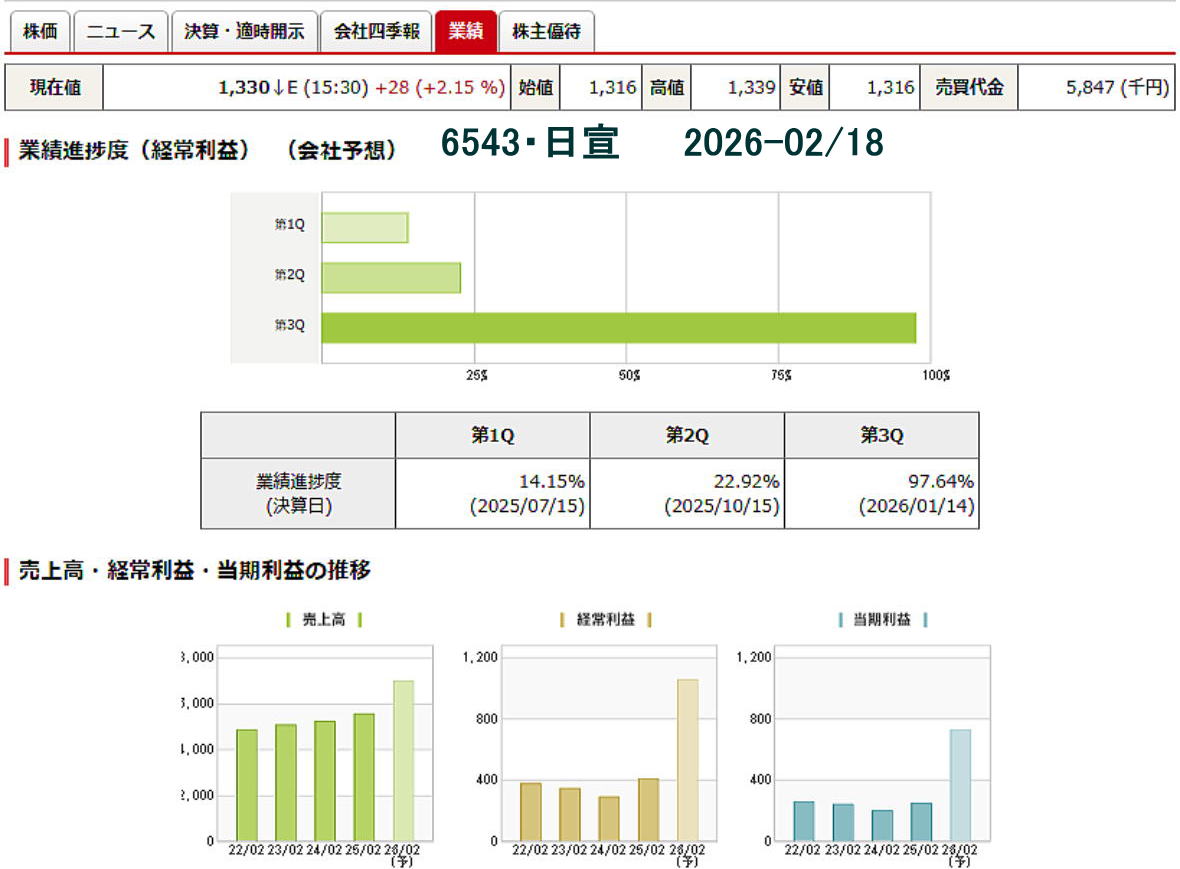This screenshot has width=1180, height=869.
Task: Click the 売上高 chart legend
Action: pos(324,620)
